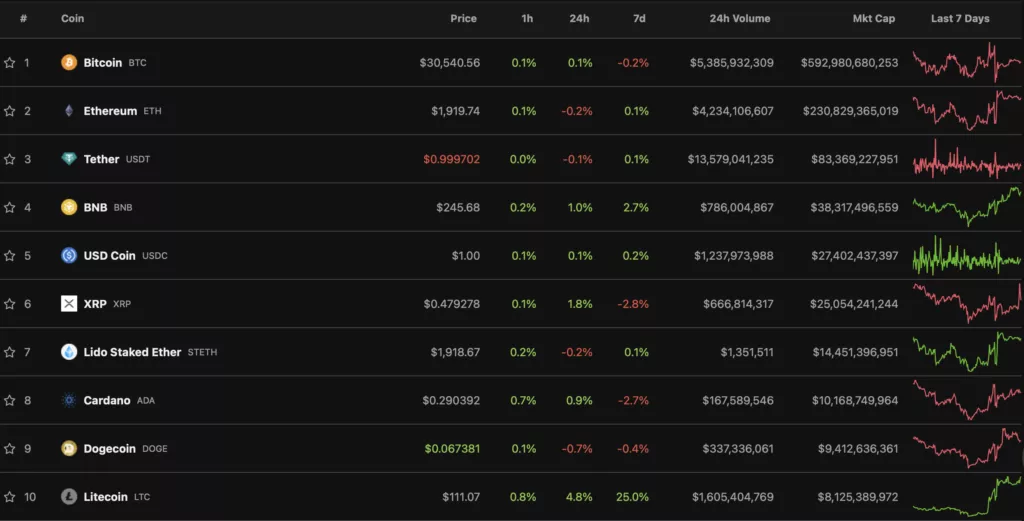Viewport: 1024px width, 521px height.
Task: Sort by the Coin column header
Action: point(72,18)
